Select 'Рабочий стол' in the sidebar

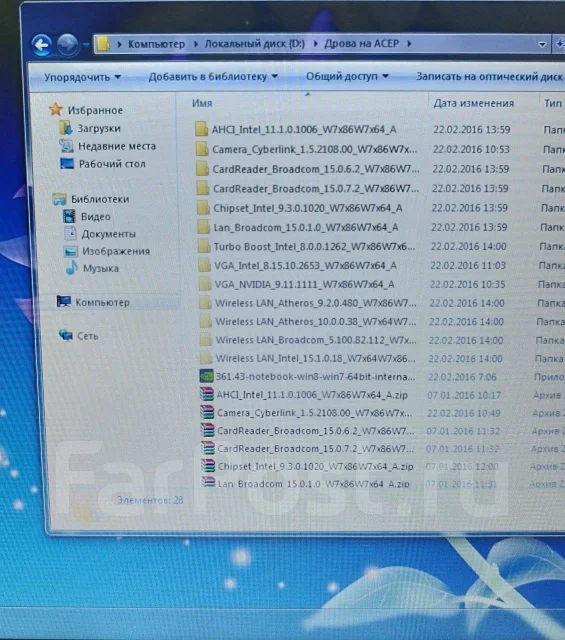click(x=112, y=164)
